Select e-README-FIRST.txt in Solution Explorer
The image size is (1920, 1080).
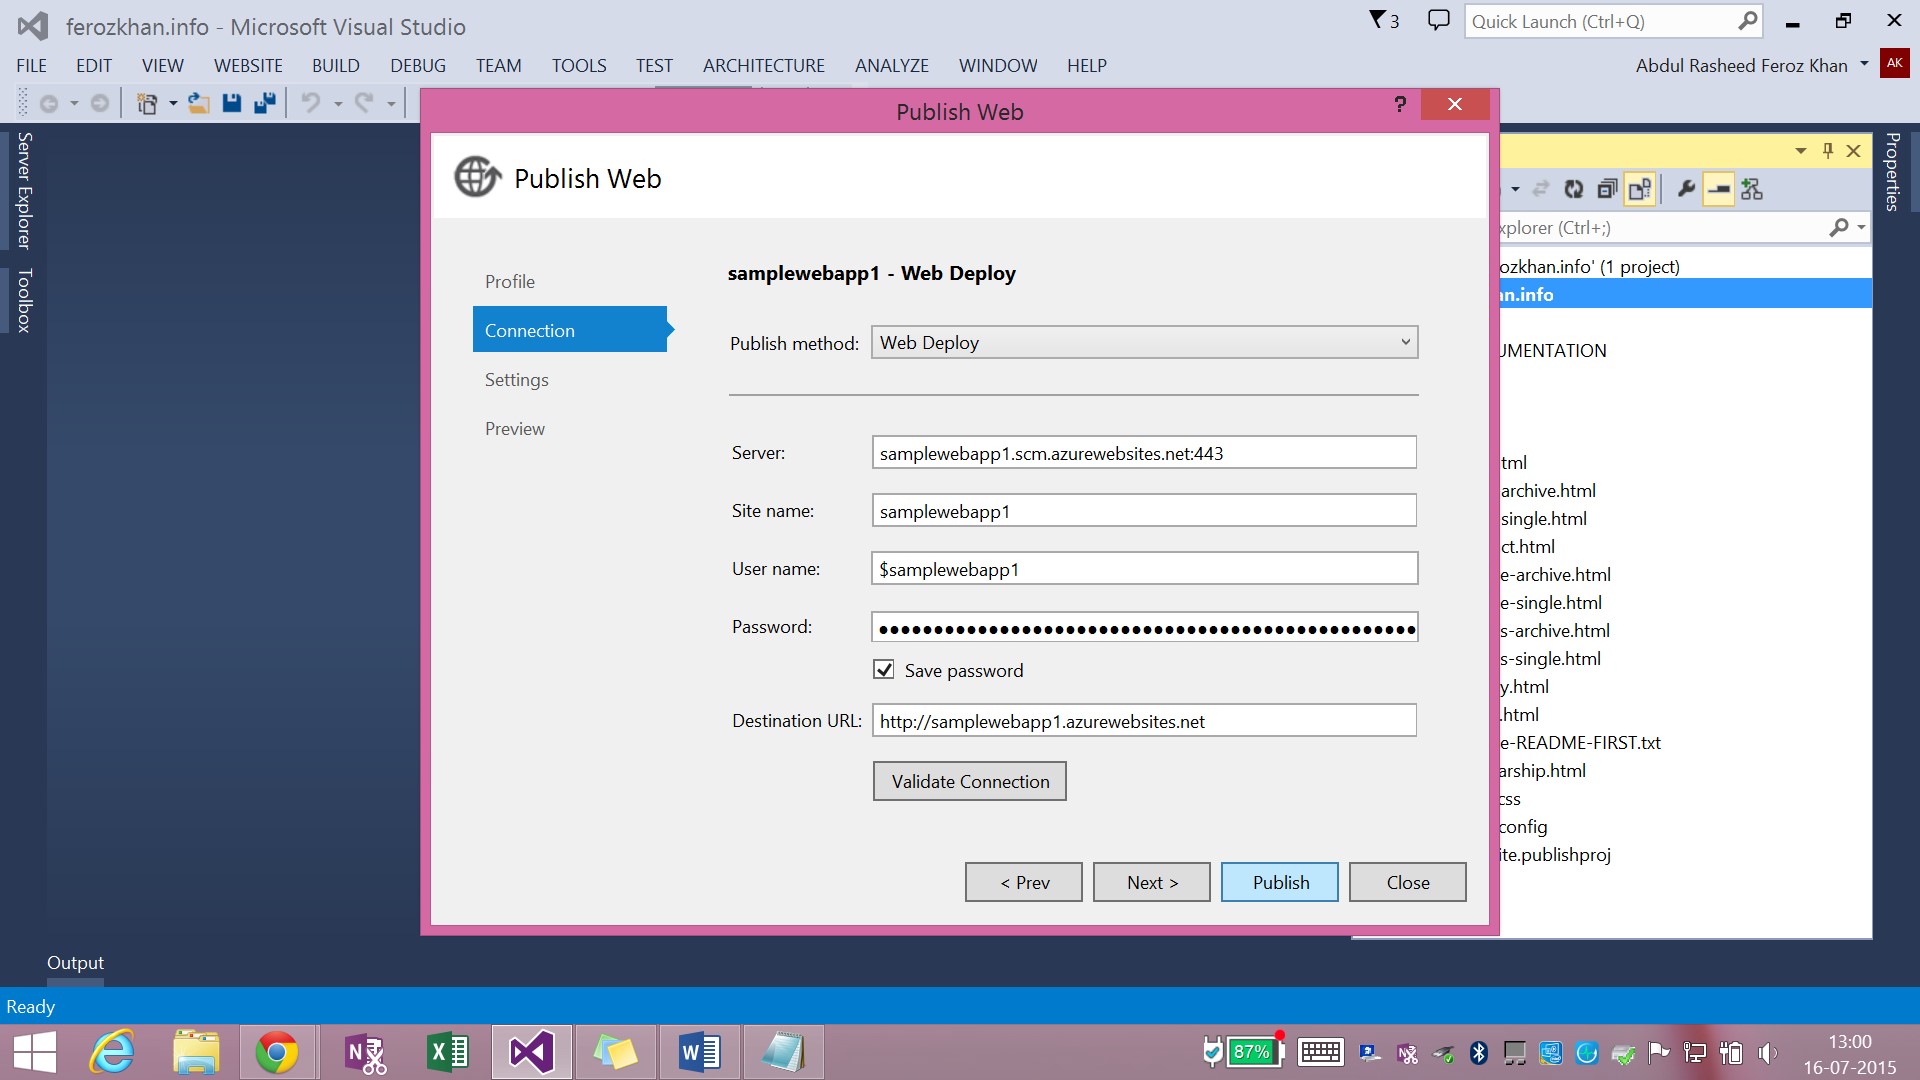coord(1580,743)
